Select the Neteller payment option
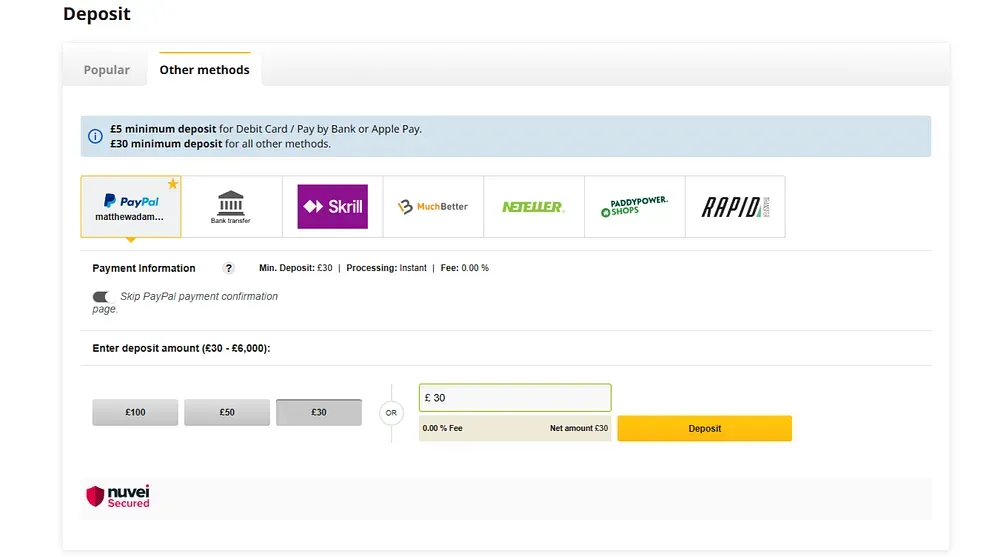 tap(534, 207)
